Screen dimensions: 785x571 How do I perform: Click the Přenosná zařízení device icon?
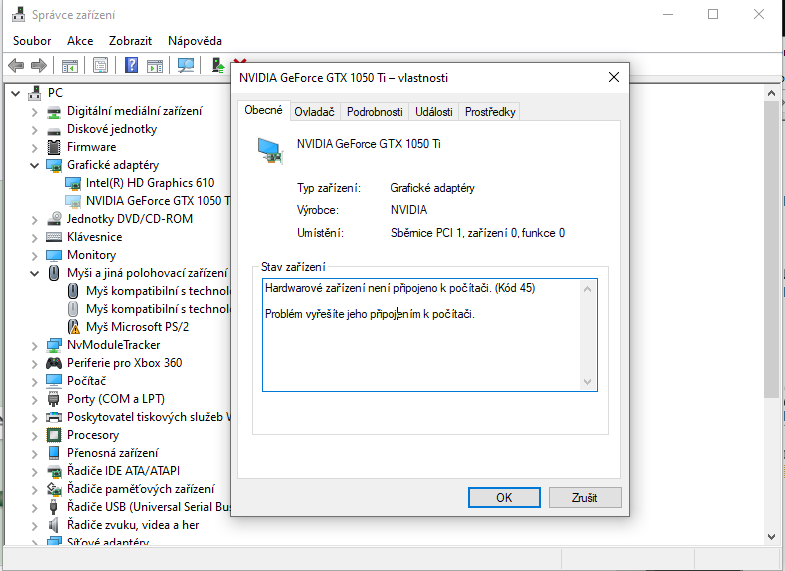pyautogui.click(x=54, y=453)
